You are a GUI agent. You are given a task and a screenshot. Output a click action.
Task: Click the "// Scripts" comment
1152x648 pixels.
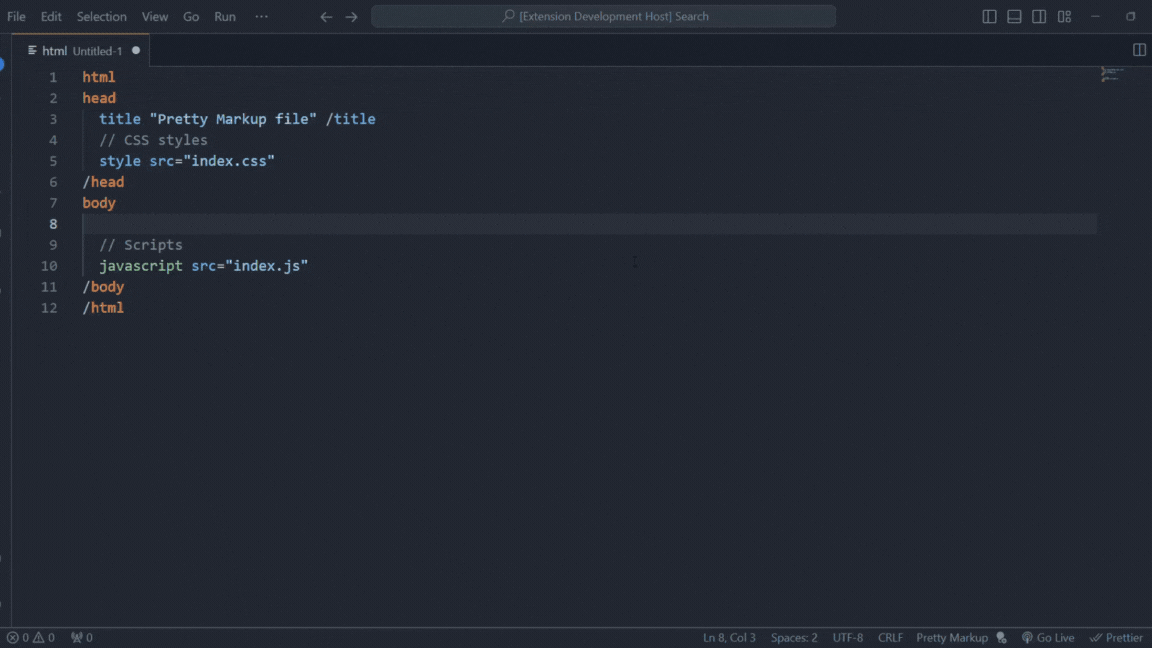point(141,245)
